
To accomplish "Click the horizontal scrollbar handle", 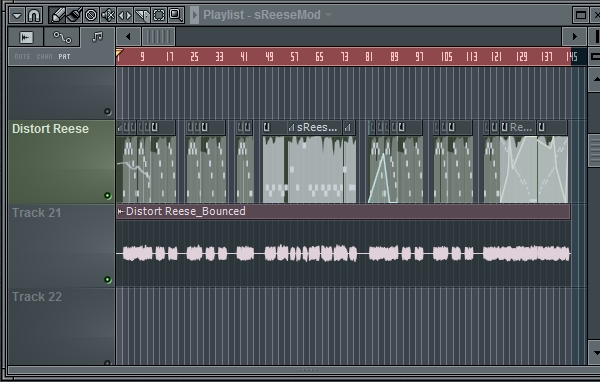I will coord(158,37).
